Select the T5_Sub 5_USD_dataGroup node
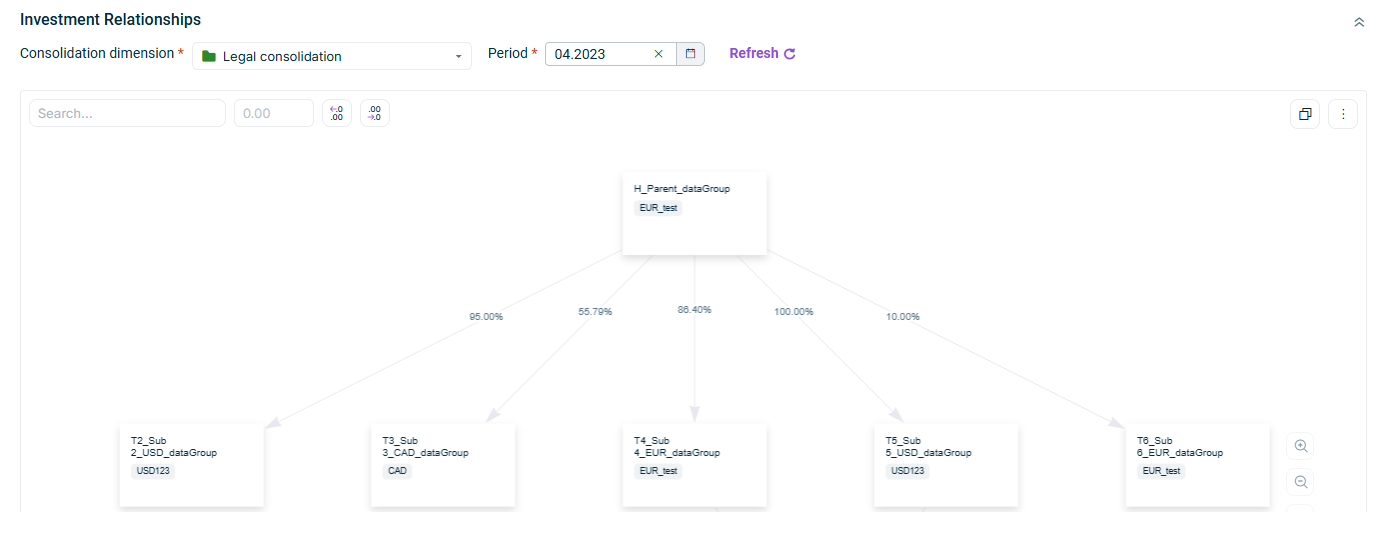This screenshot has height=552, width=1381. point(946,465)
